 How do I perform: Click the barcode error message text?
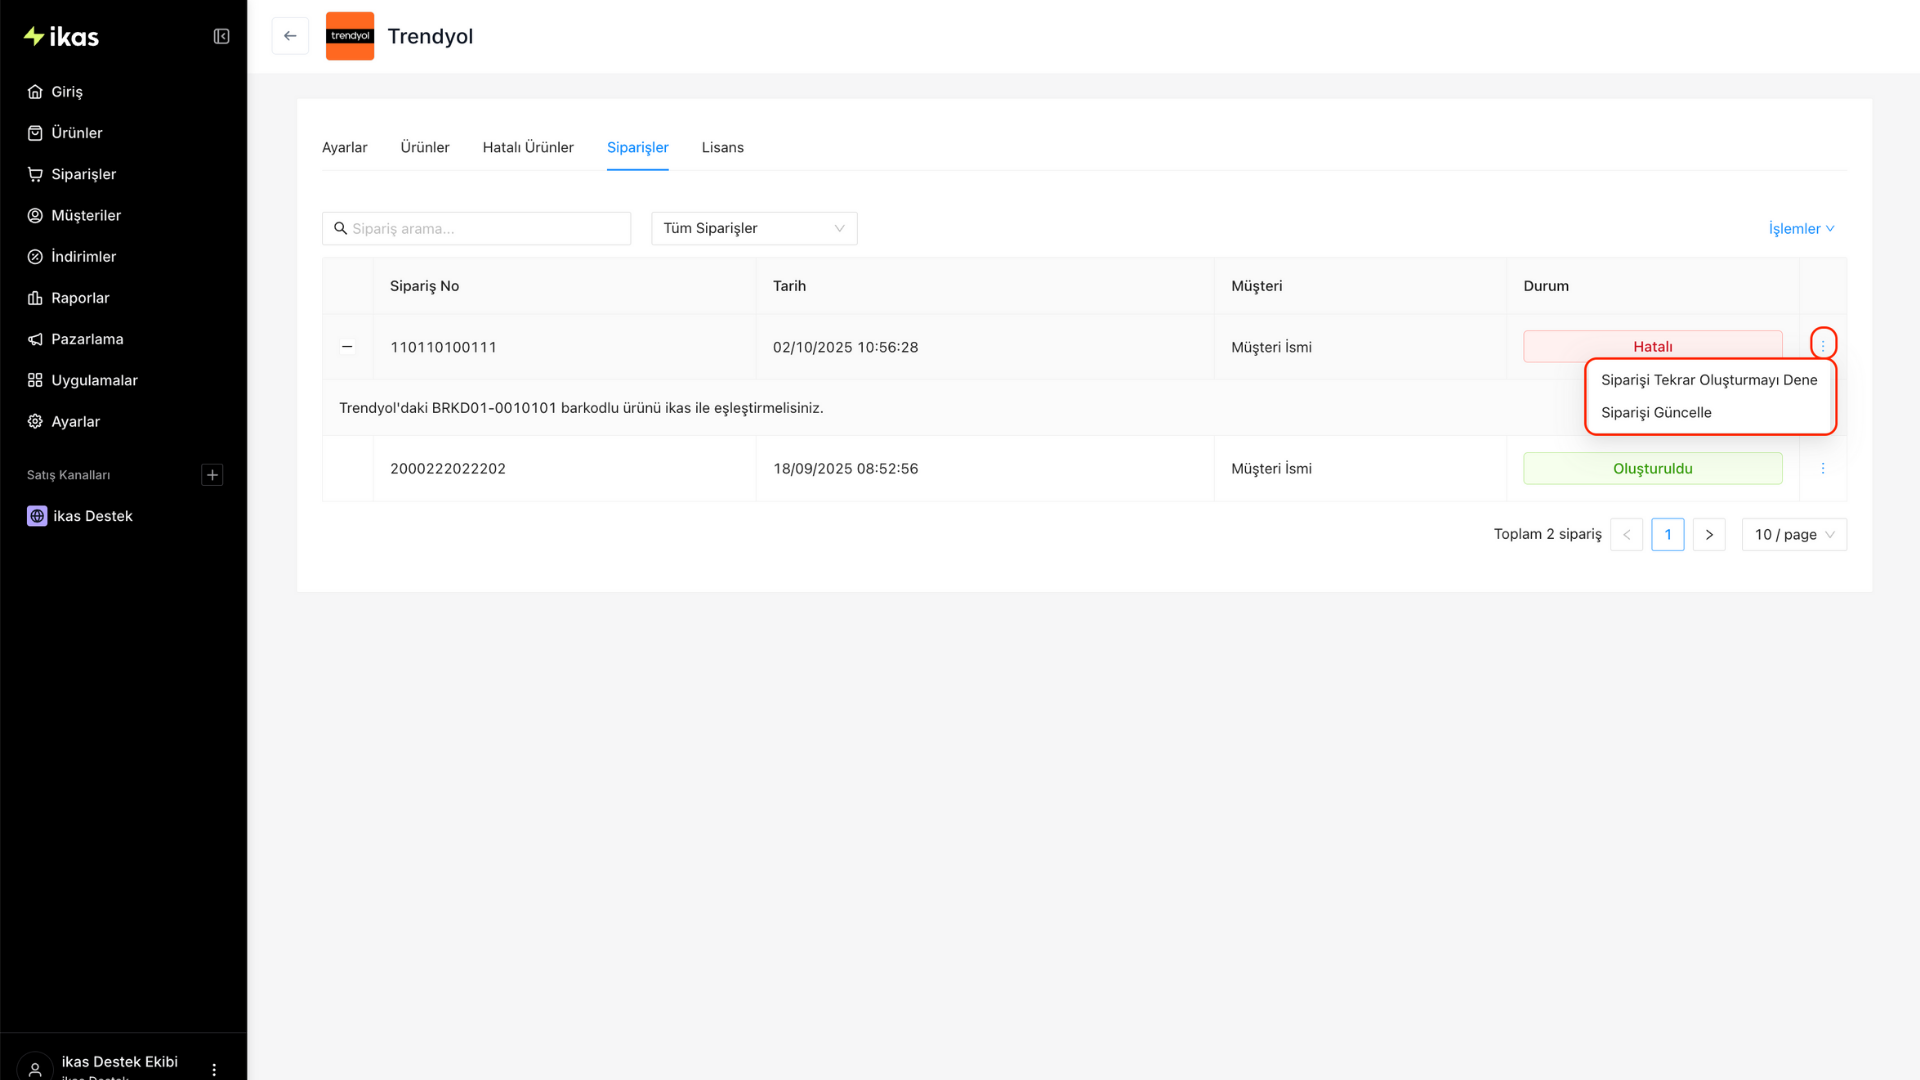pos(581,408)
